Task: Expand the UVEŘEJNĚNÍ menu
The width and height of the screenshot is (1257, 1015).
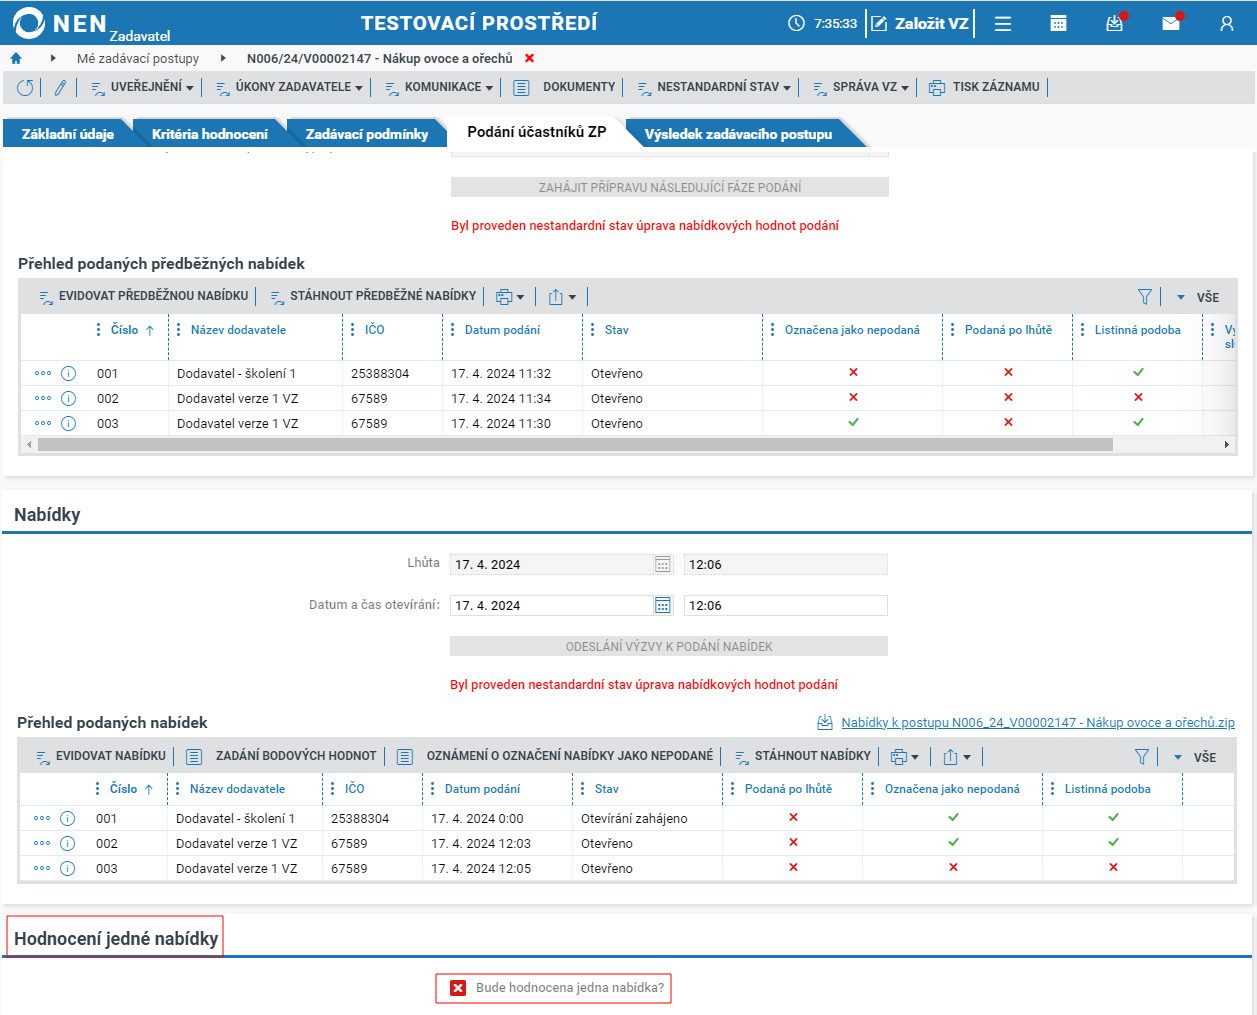Action: pyautogui.click(x=142, y=87)
